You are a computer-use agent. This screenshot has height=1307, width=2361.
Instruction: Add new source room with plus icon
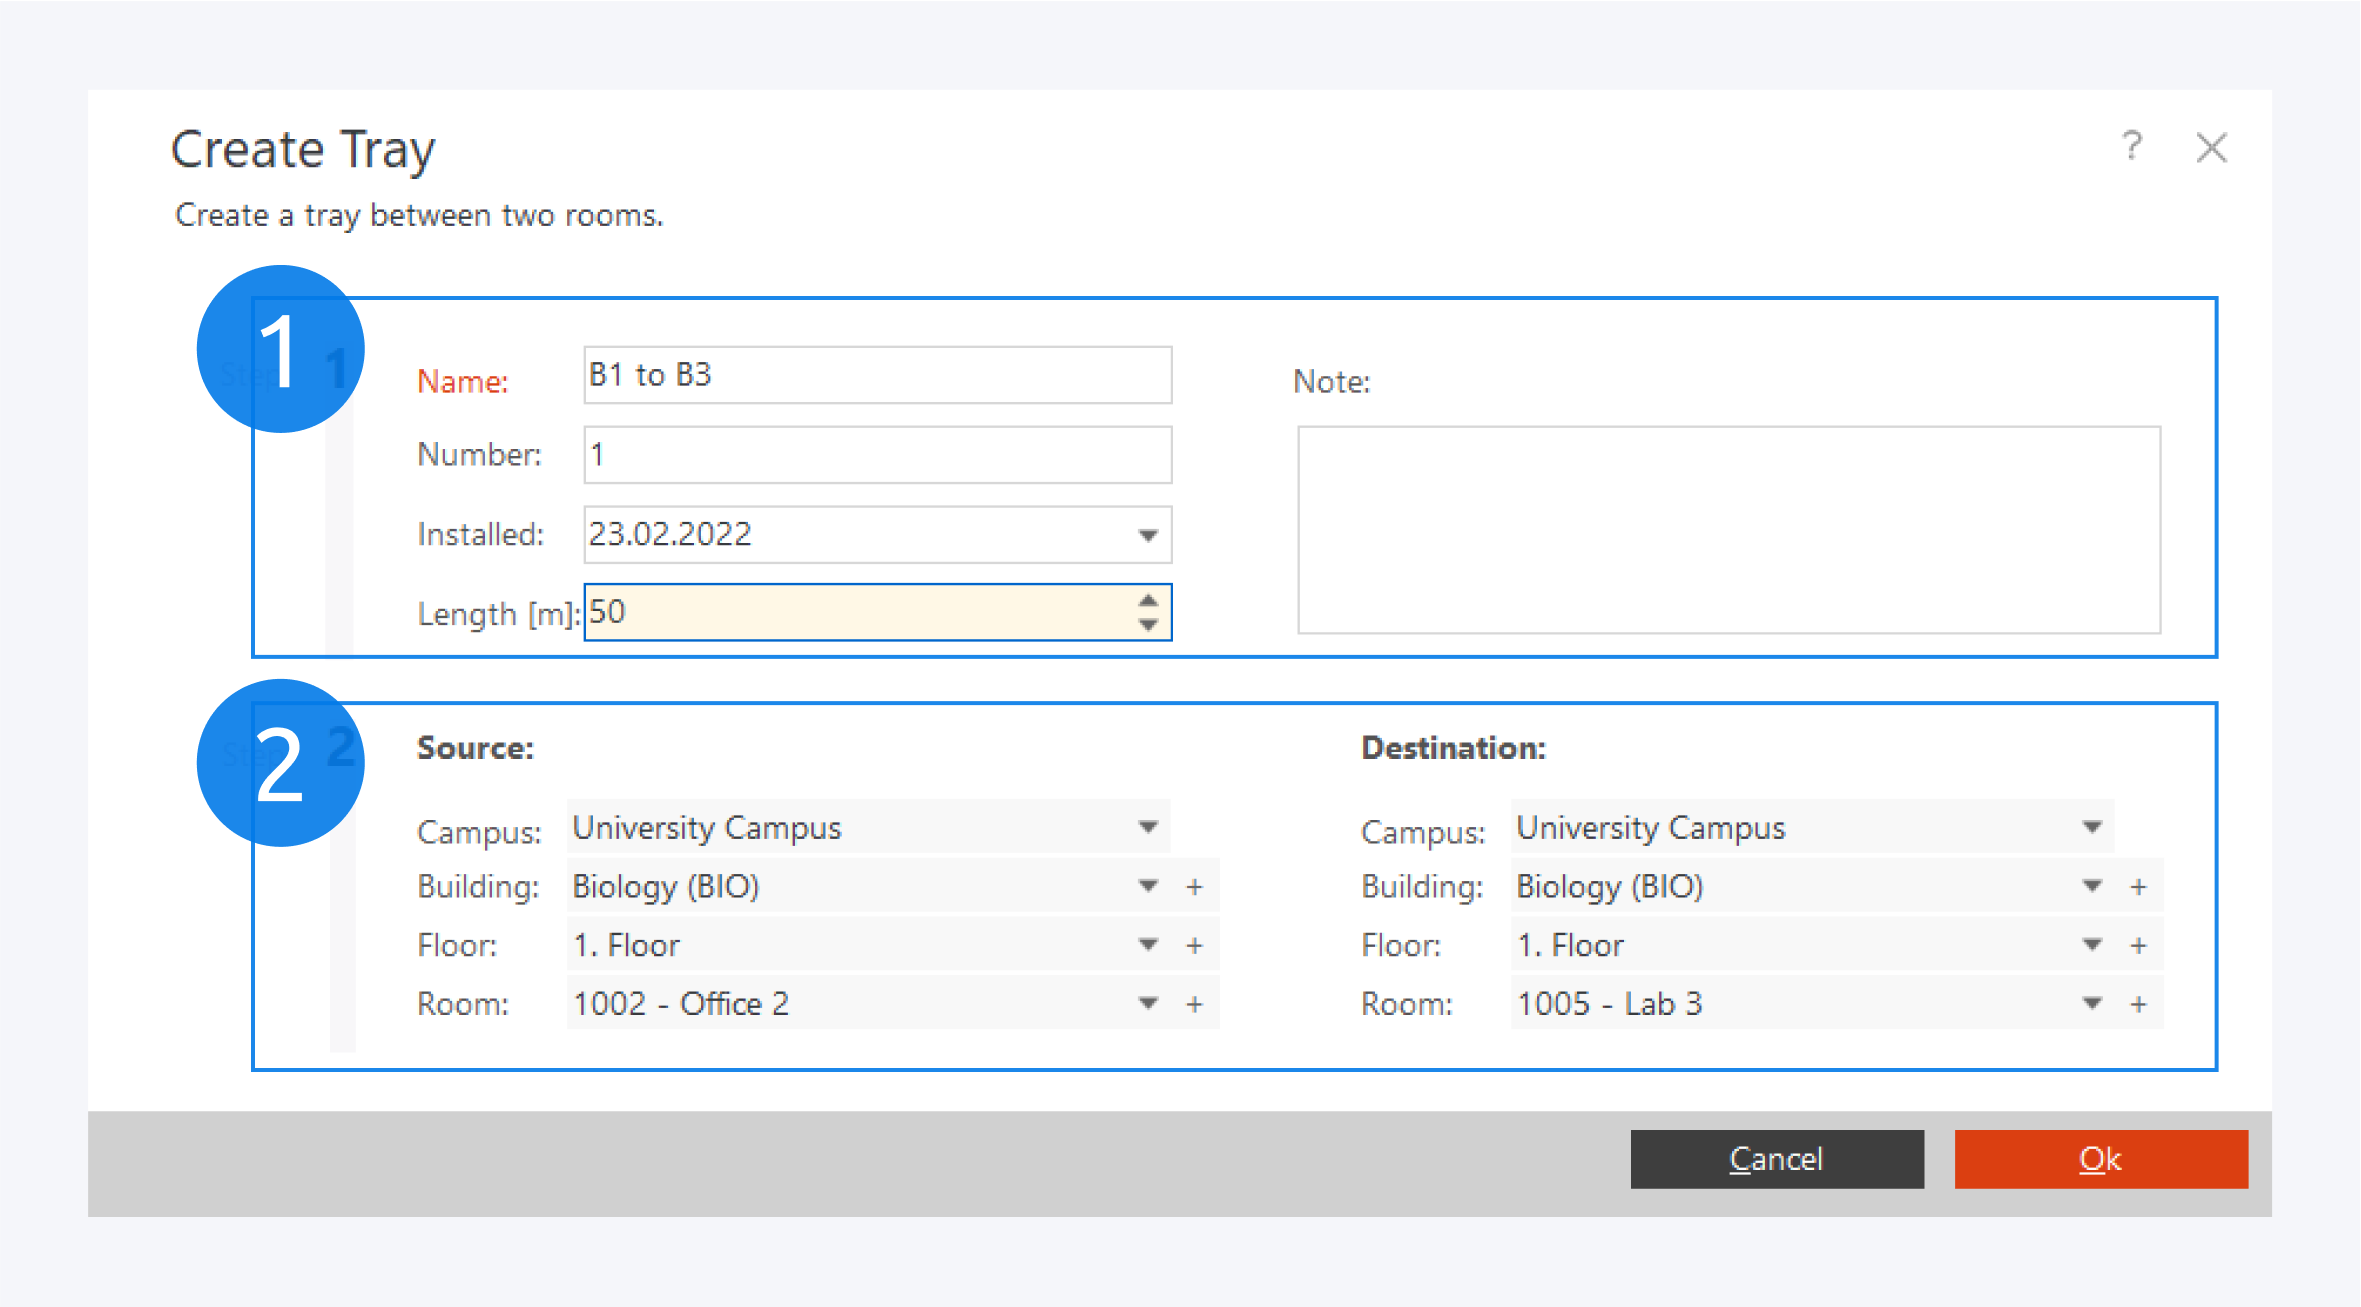click(x=1194, y=1004)
